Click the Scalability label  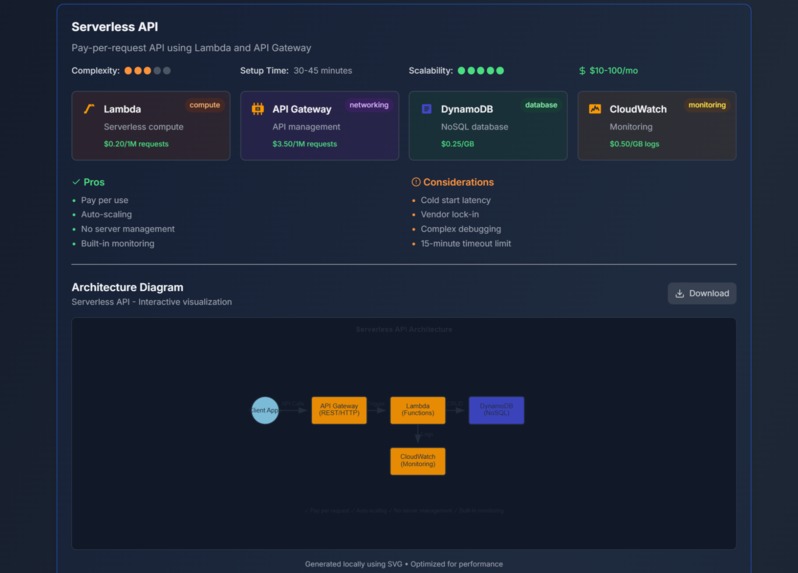pos(431,71)
